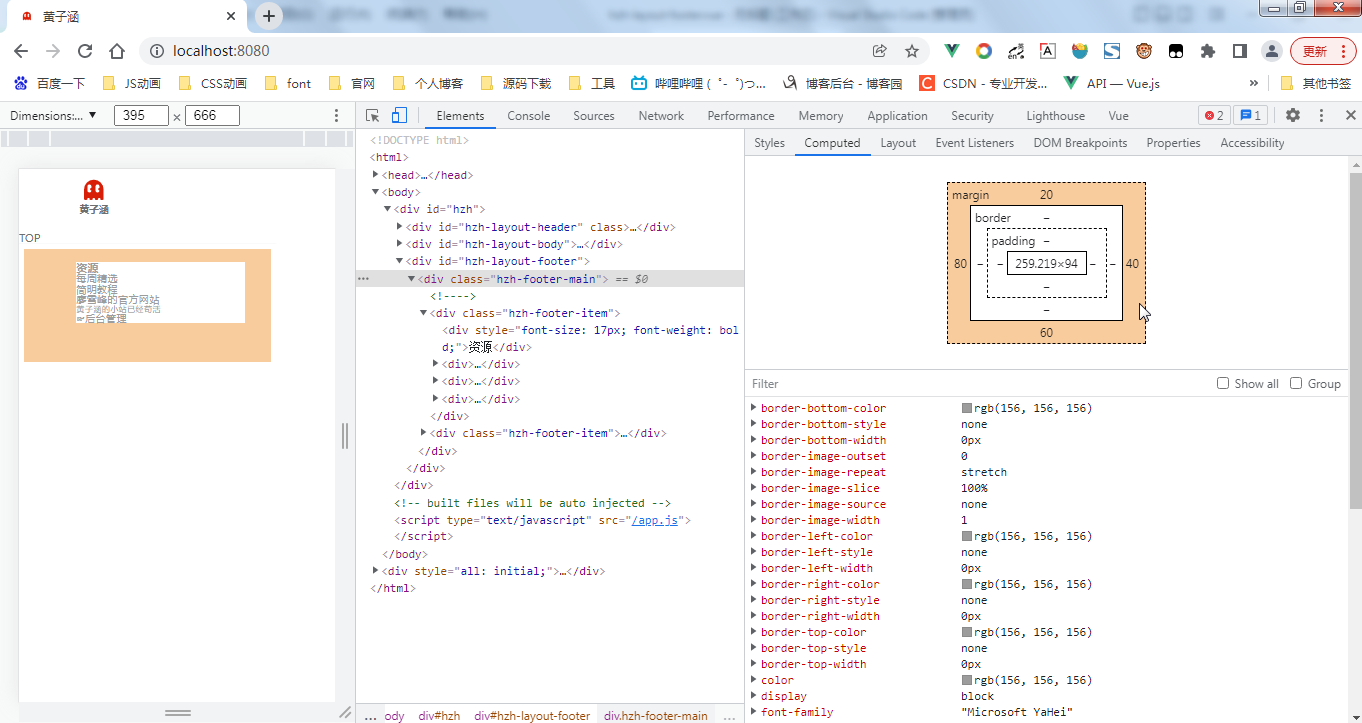Share this page via share icon
Viewport: 1362px width, 723px height.
[880, 51]
